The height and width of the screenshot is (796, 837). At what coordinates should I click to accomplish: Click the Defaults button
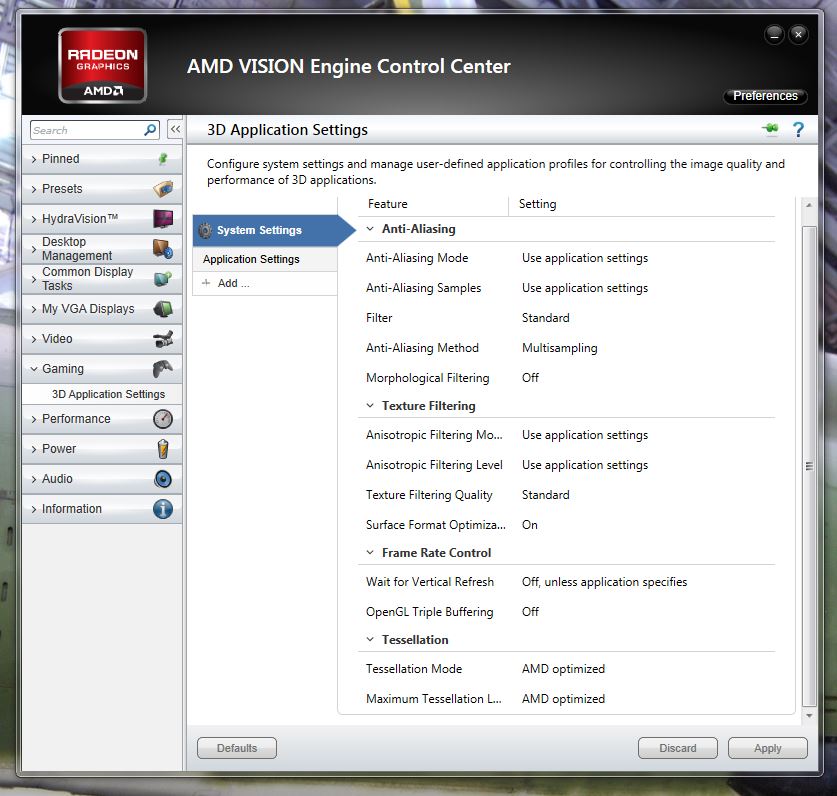click(x=237, y=748)
